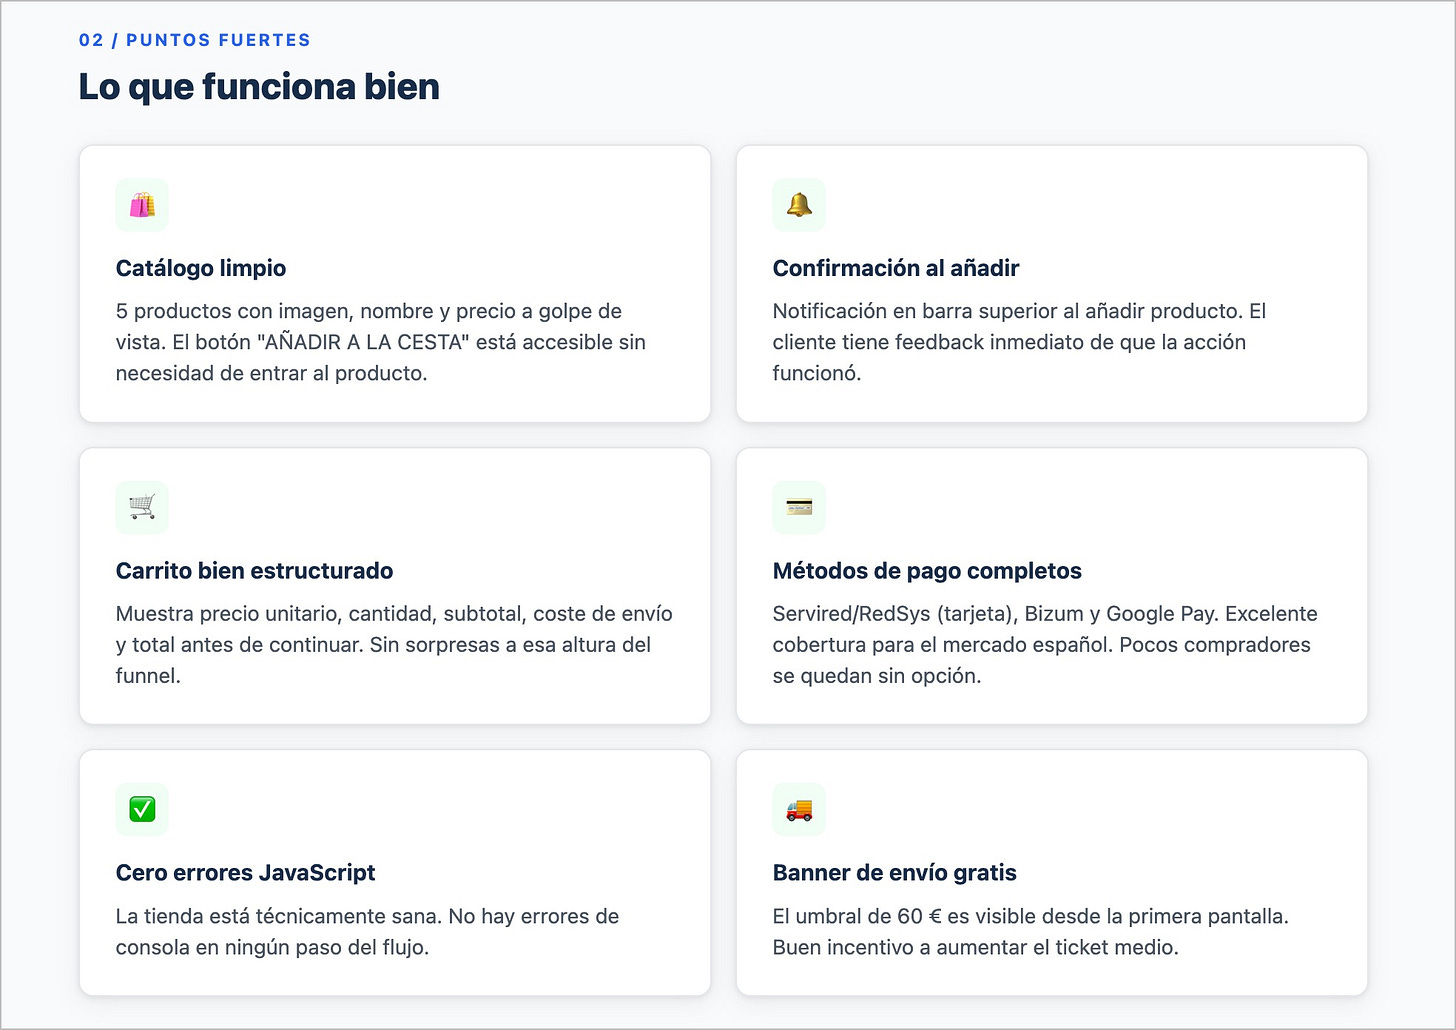Click the credit card icon above Métodos de pago
1456x1030 pixels.
tap(799, 508)
